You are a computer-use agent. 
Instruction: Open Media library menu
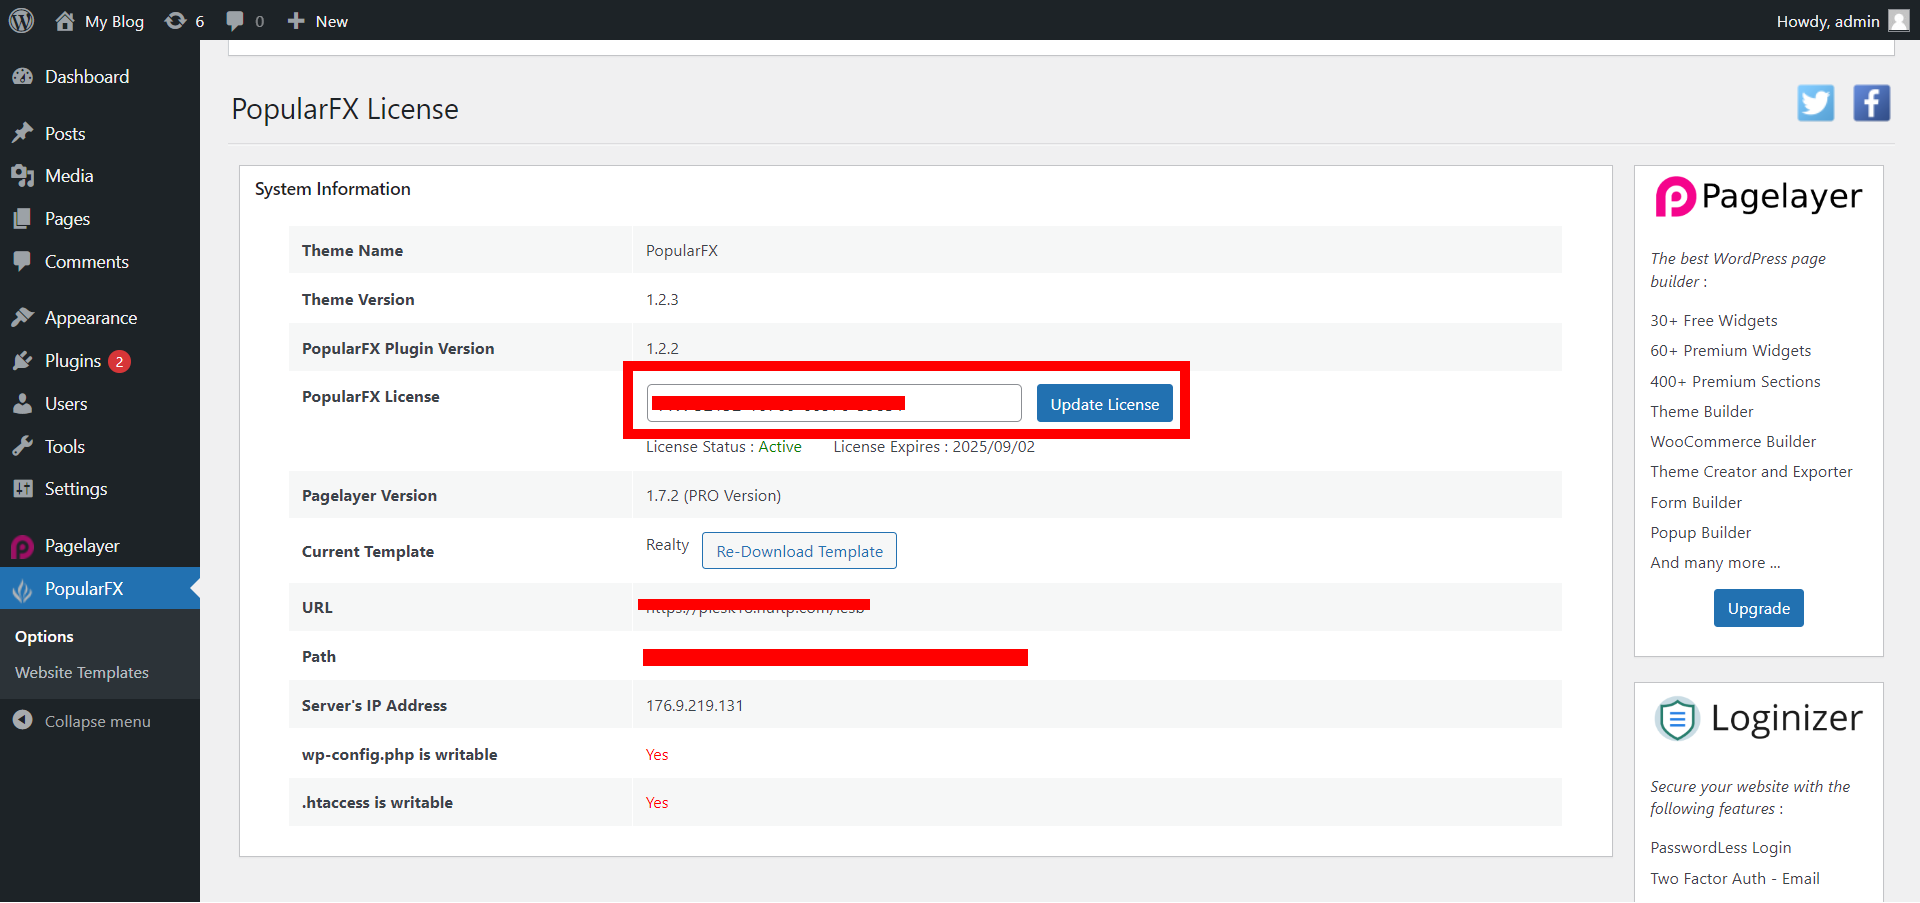point(69,176)
